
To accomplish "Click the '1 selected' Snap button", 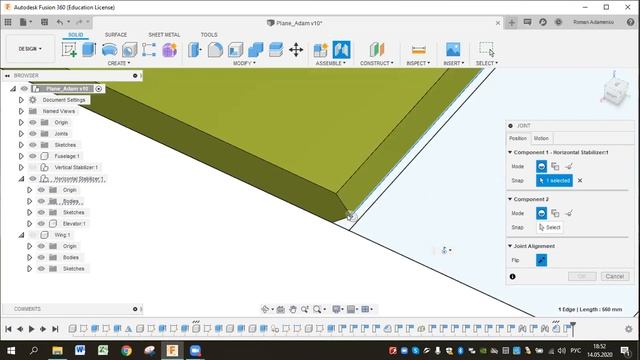I will tap(554, 180).
